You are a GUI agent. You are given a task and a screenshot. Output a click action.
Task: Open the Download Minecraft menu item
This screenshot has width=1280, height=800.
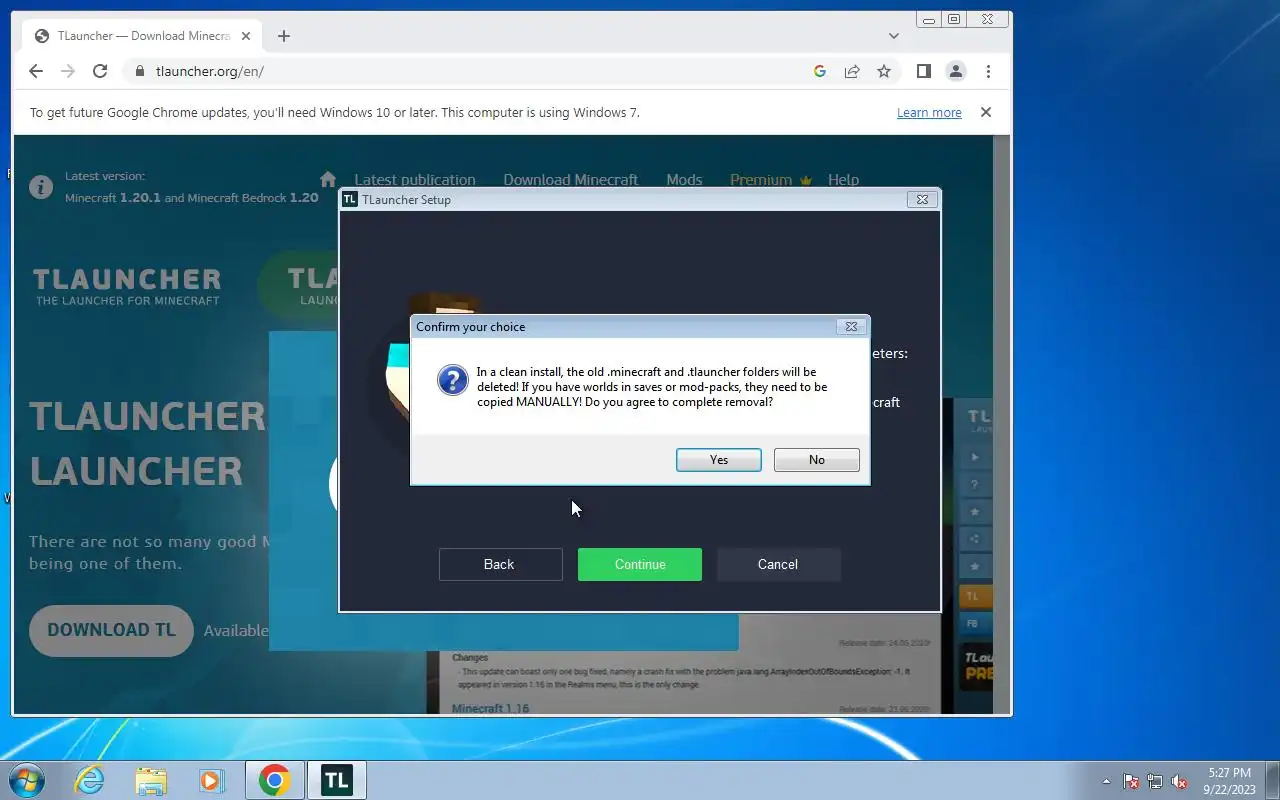coord(570,180)
